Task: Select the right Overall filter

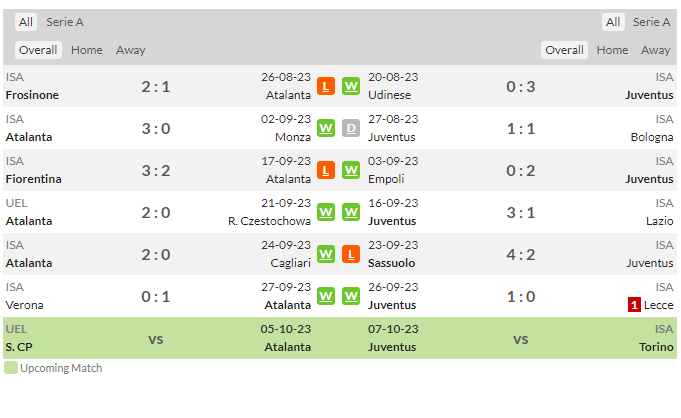Action: point(564,50)
